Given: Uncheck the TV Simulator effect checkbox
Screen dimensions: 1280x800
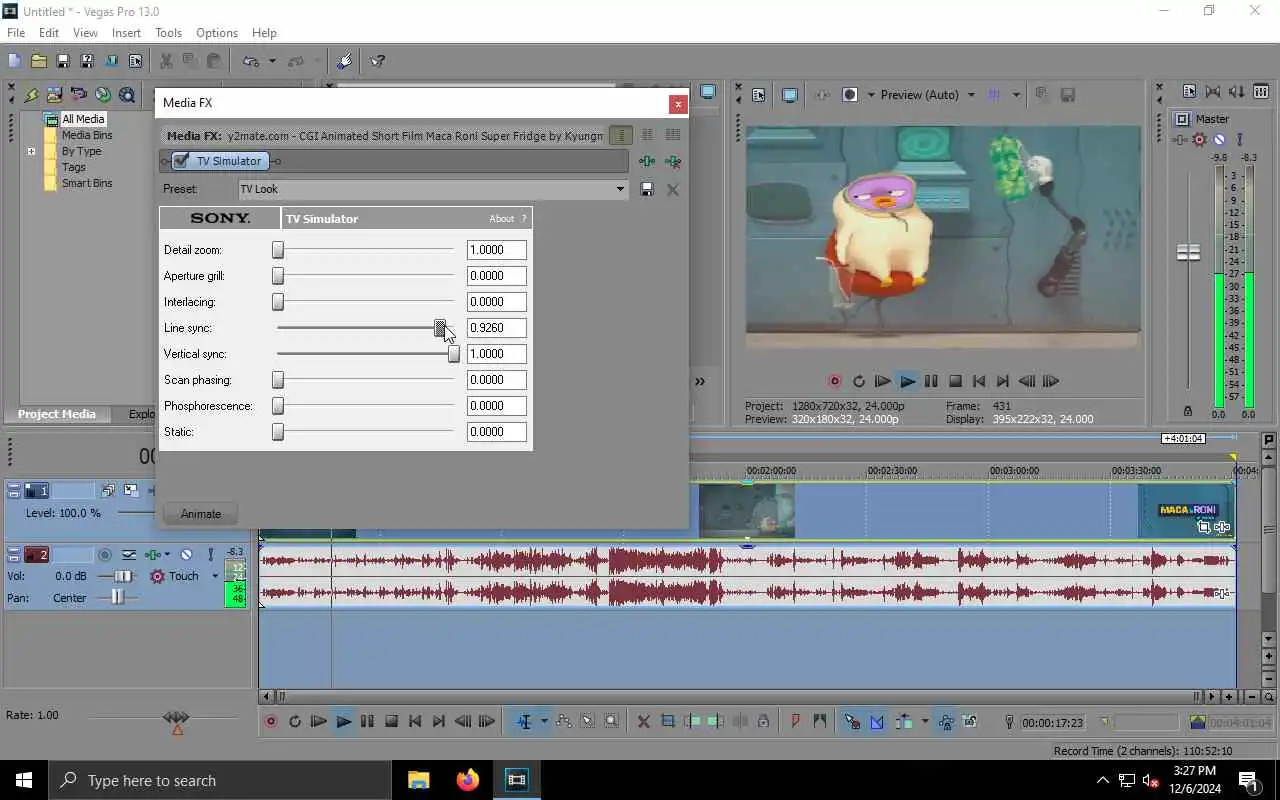Looking at the screenshot, I should [181, 161].
